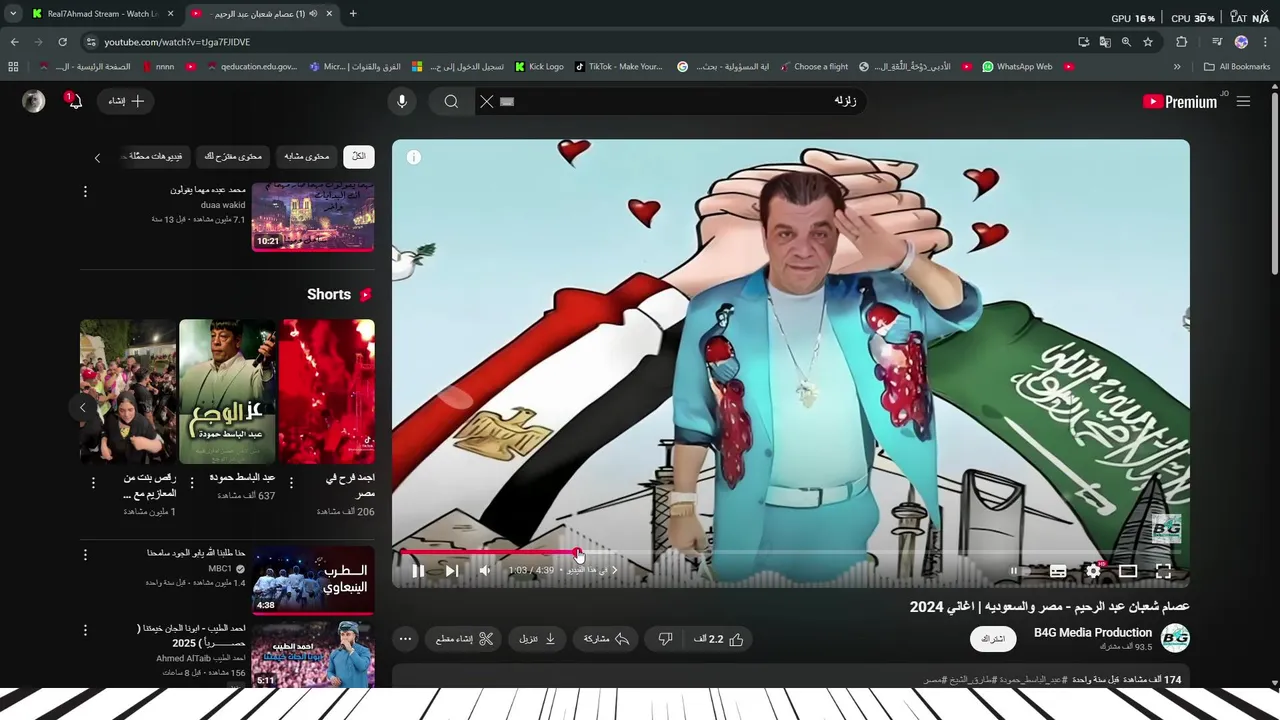Enter full screen with the fullscreen icon

(1163, 571)
